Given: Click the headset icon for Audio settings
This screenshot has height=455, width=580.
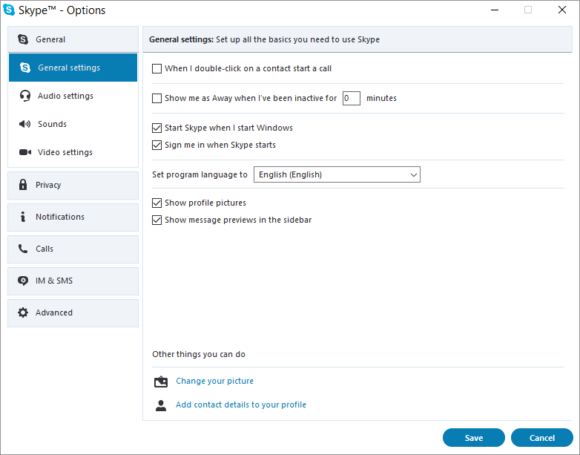Looking at the screenshot, I should tap(25, 96).
